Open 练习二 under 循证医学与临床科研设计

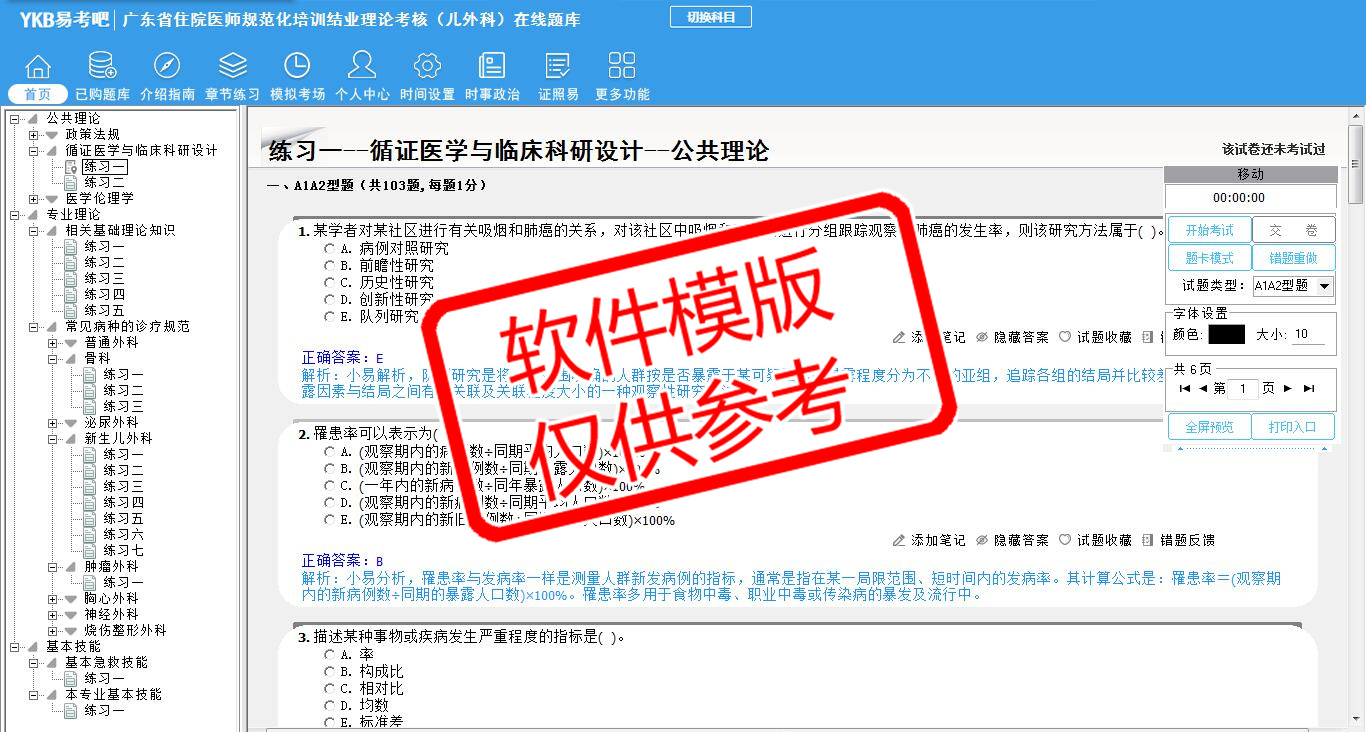coord(104,183)
